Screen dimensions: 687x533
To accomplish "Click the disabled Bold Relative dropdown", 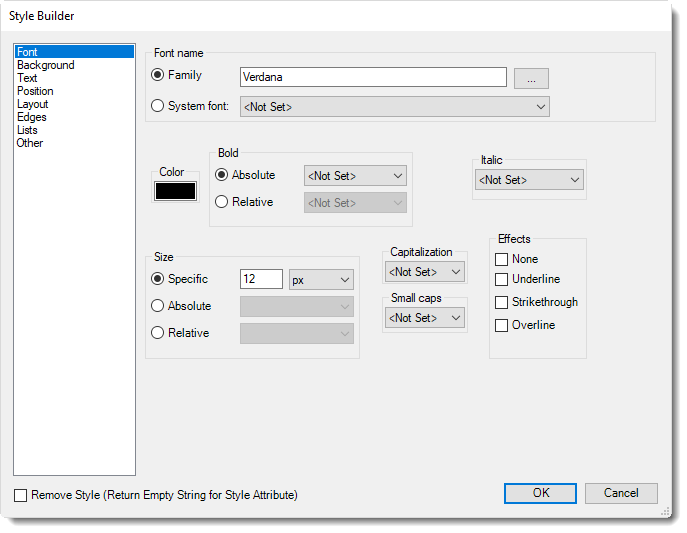I will point(355,203).
